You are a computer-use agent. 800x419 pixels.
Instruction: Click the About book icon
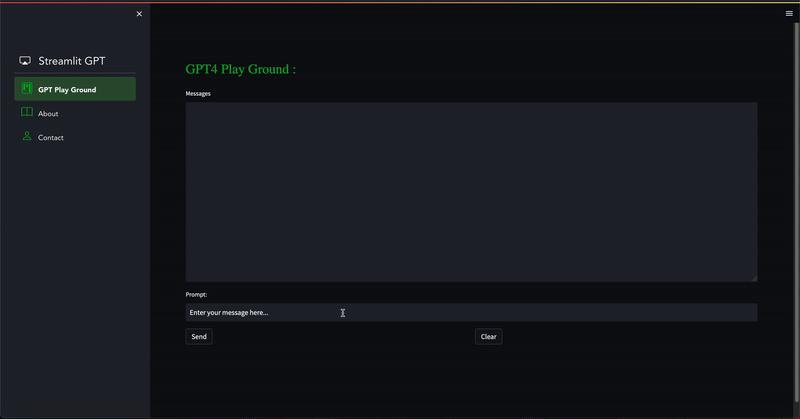pyautogui.click(x=27, y=112)
